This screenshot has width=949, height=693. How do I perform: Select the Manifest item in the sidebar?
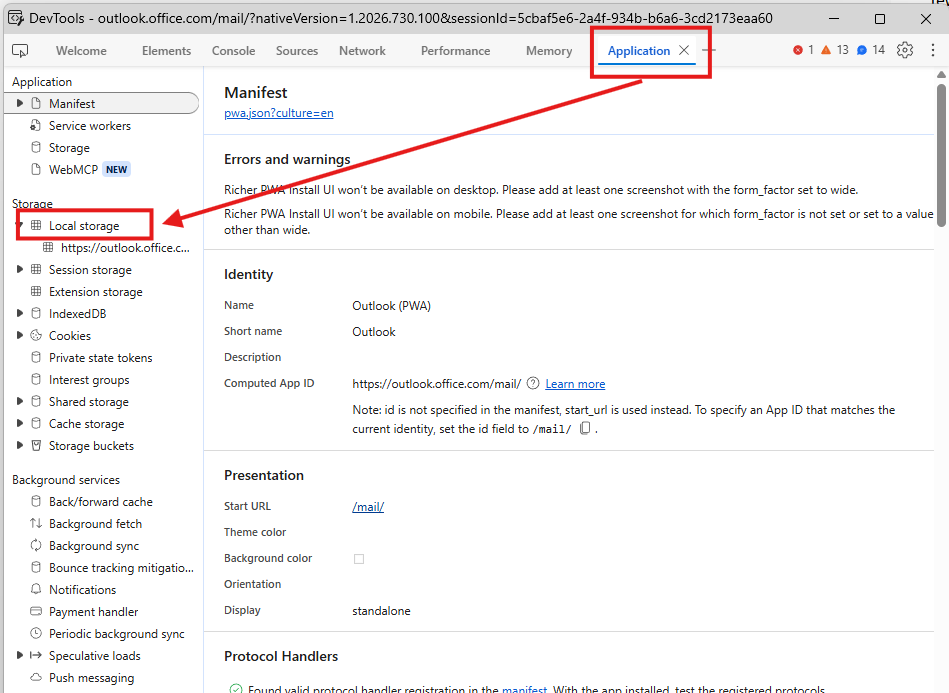102,103
